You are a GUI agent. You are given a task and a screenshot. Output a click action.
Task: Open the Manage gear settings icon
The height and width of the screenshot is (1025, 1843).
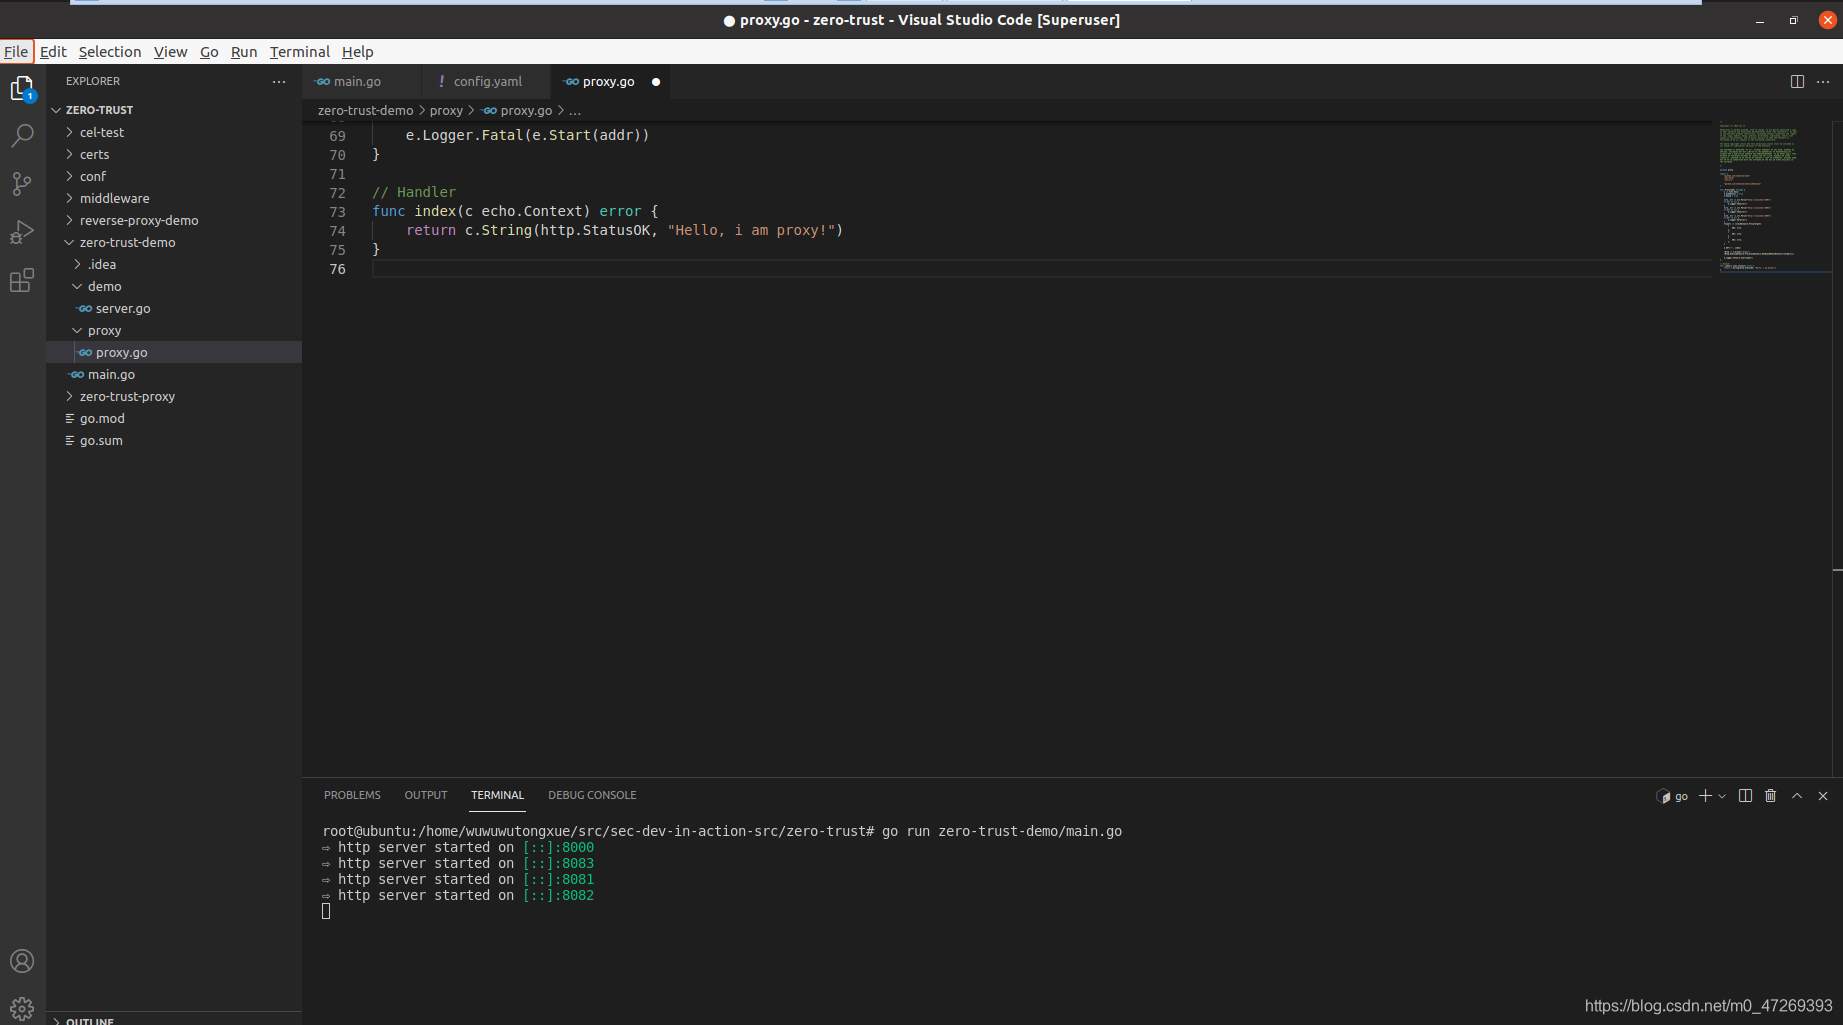pos(22,1008)
